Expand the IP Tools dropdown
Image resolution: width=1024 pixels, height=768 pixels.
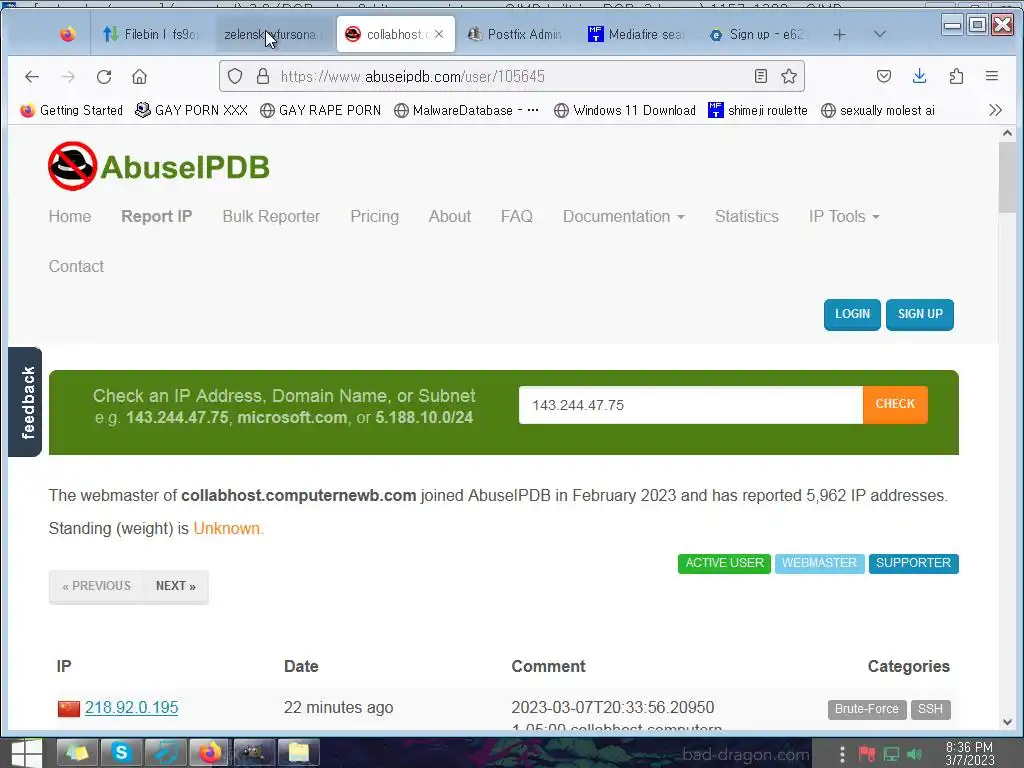click(x=844, y=216)
